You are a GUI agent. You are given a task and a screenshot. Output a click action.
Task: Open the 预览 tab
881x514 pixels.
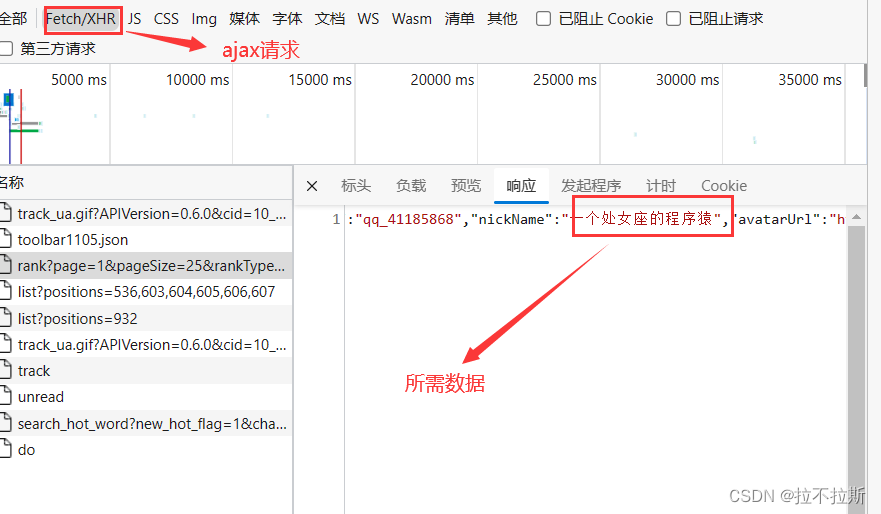pos(466,186)
